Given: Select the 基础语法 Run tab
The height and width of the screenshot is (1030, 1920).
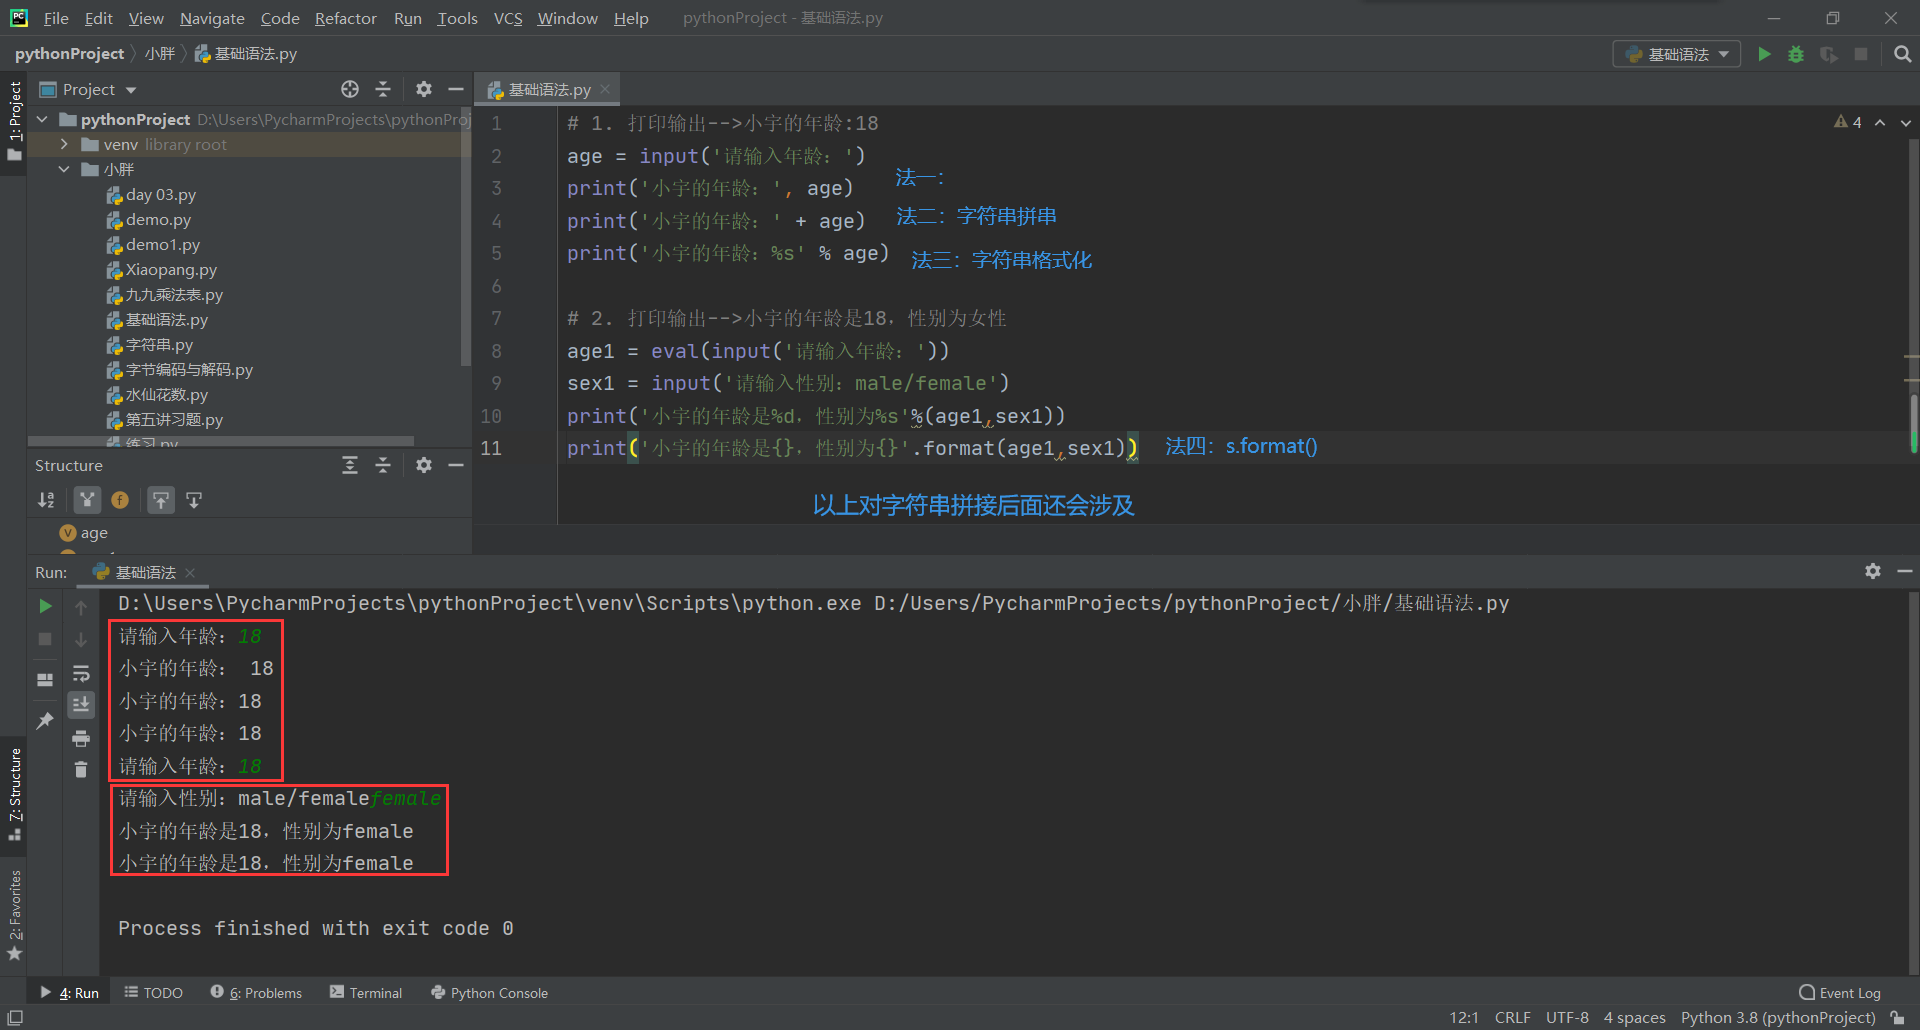Looking at the screenshot, I should point(145,573).
